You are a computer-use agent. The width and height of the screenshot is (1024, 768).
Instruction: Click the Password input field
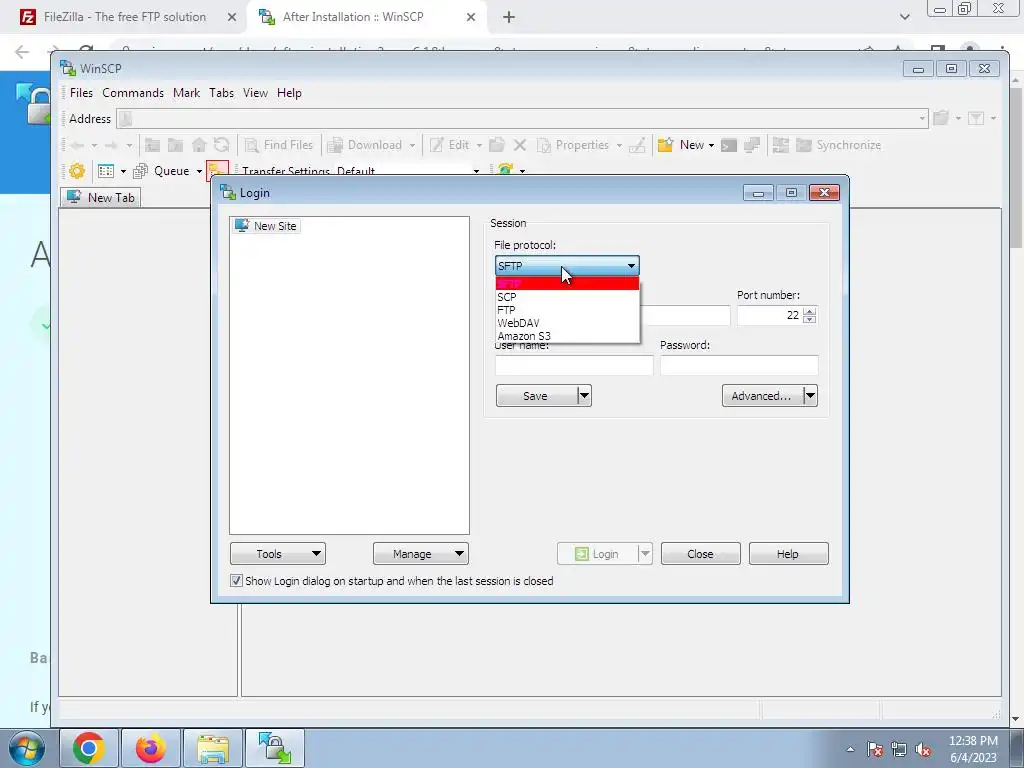[739, 365]
